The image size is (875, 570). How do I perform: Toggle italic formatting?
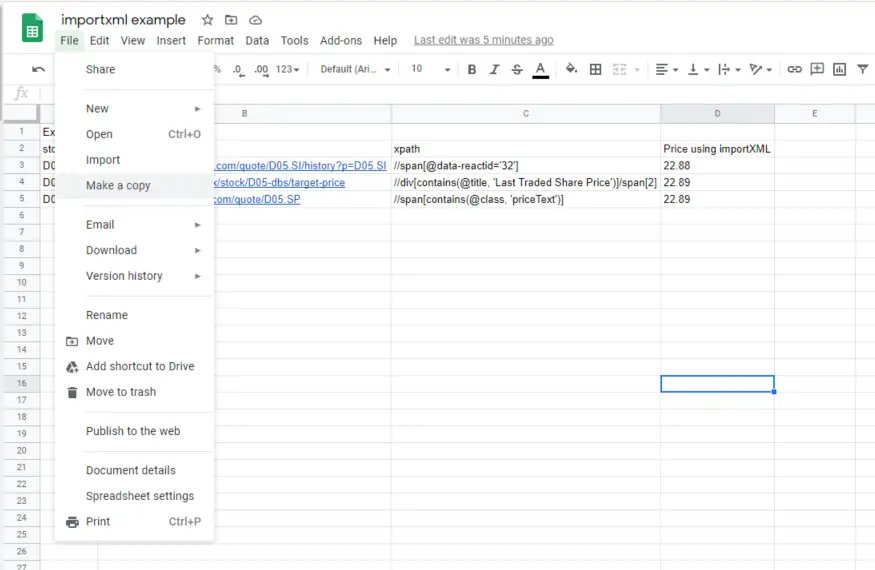click(494, 69)
